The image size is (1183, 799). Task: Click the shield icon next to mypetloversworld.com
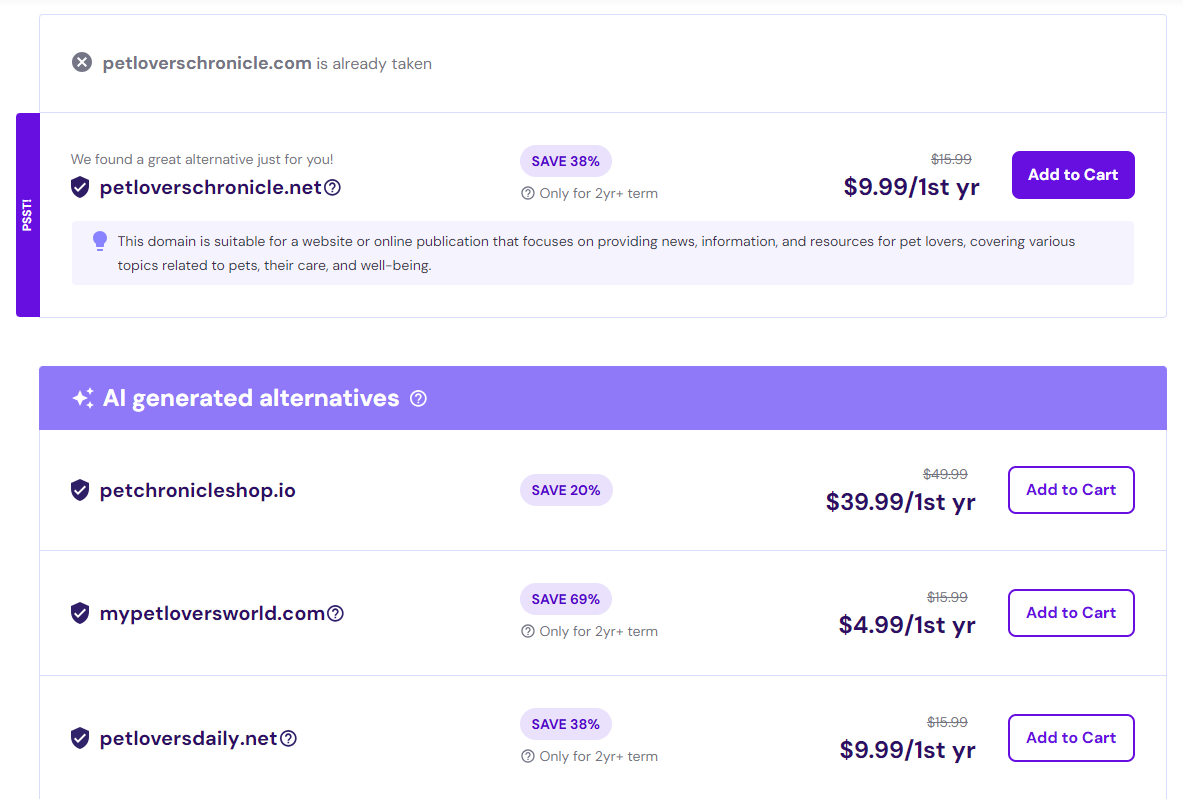tap(79, 613)
